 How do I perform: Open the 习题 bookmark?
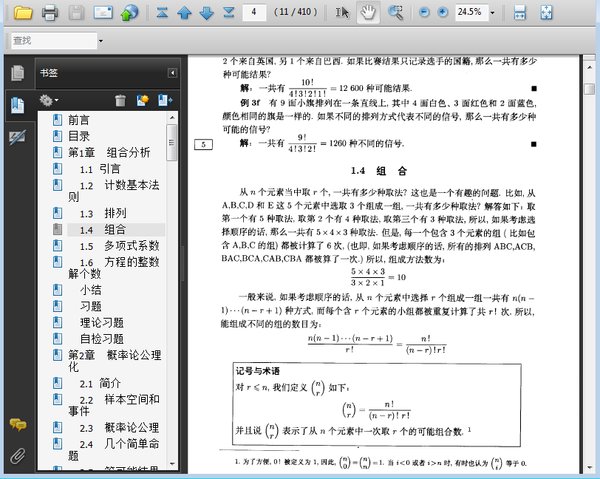click(x=90, y=306)
